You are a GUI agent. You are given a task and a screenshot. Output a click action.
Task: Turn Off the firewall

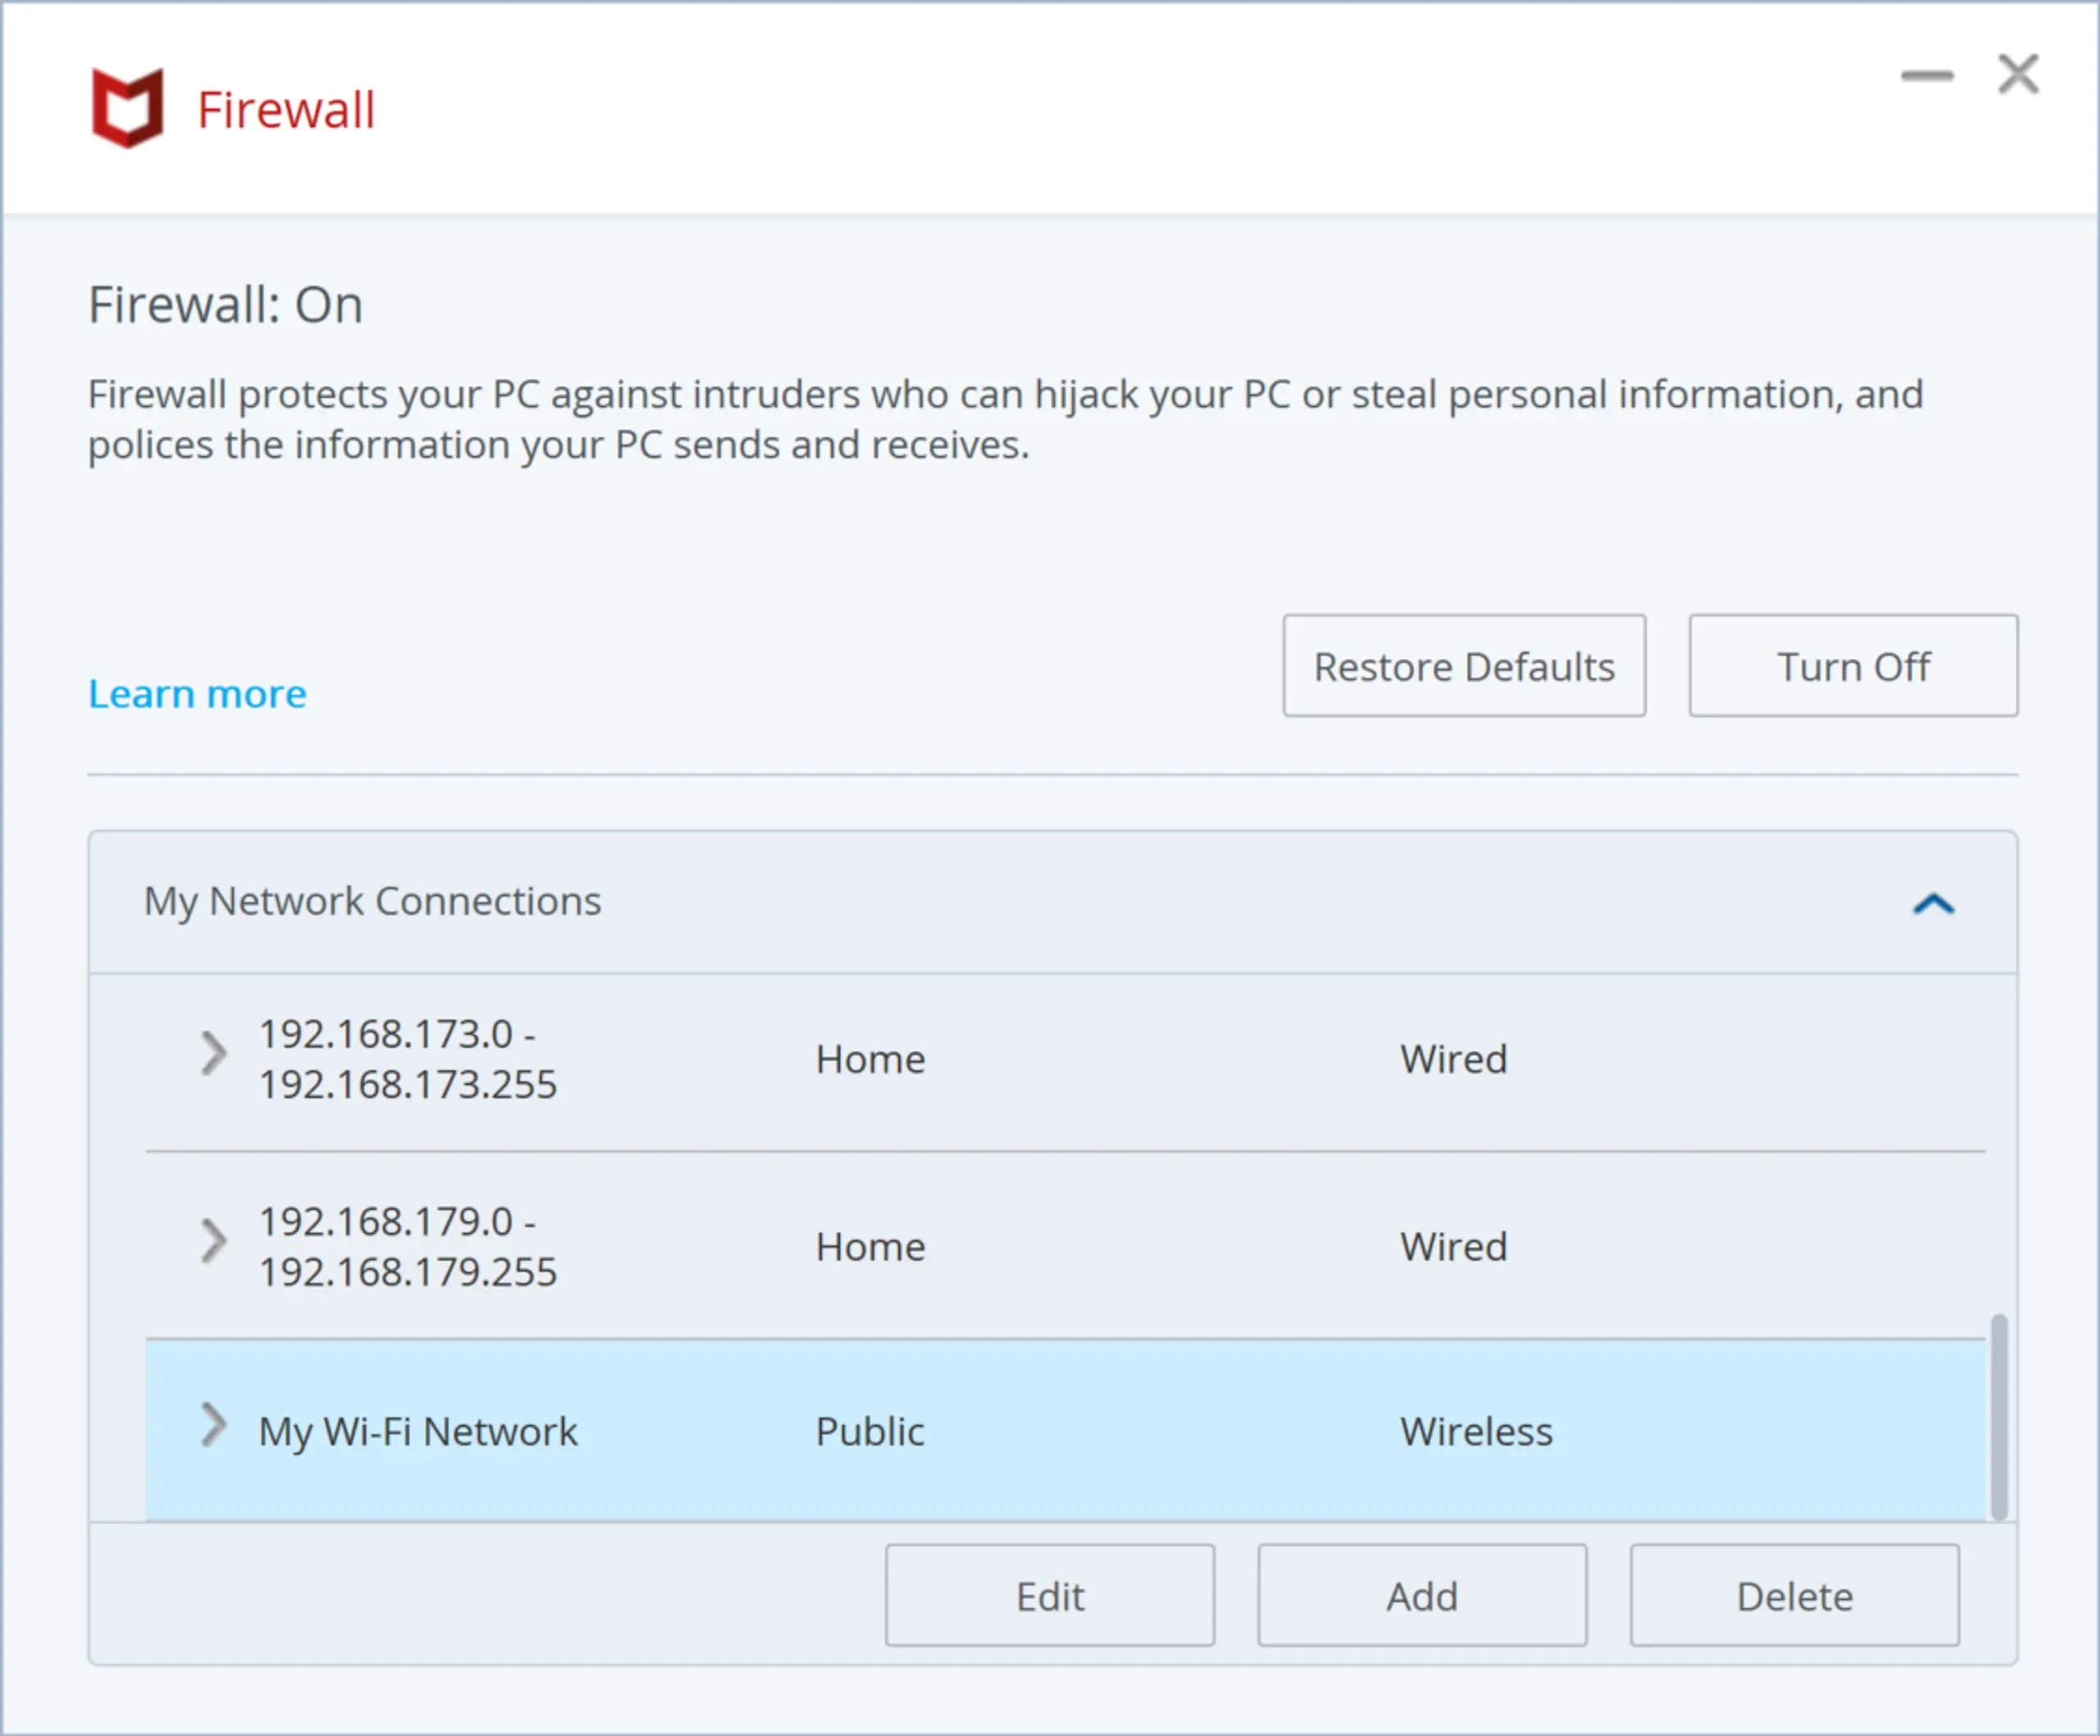1852,666
